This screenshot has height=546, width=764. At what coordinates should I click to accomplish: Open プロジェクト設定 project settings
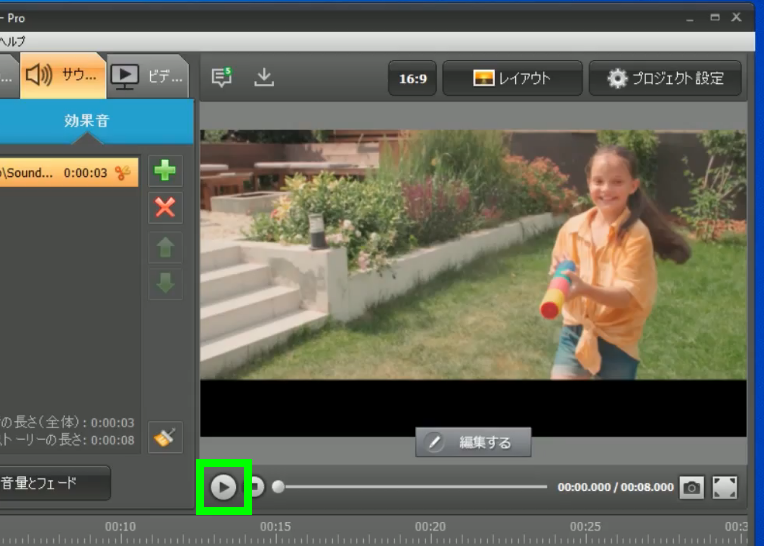pyautogui.click(x=665, y=79)
